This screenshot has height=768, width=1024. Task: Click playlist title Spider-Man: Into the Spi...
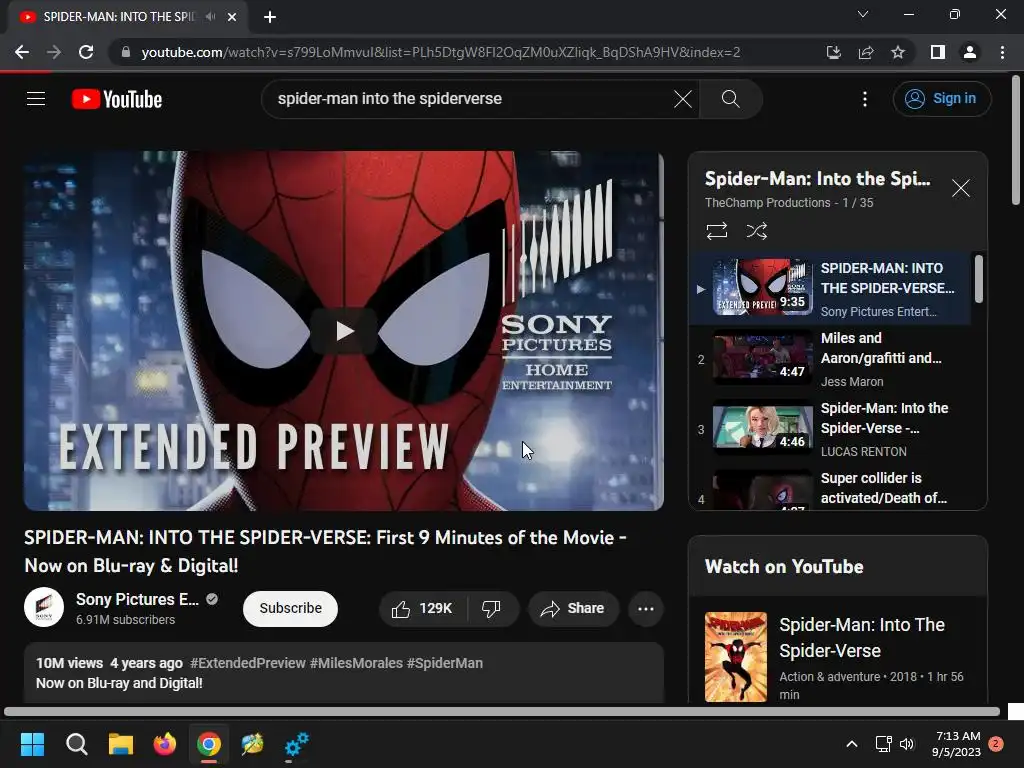coord(818,179)
